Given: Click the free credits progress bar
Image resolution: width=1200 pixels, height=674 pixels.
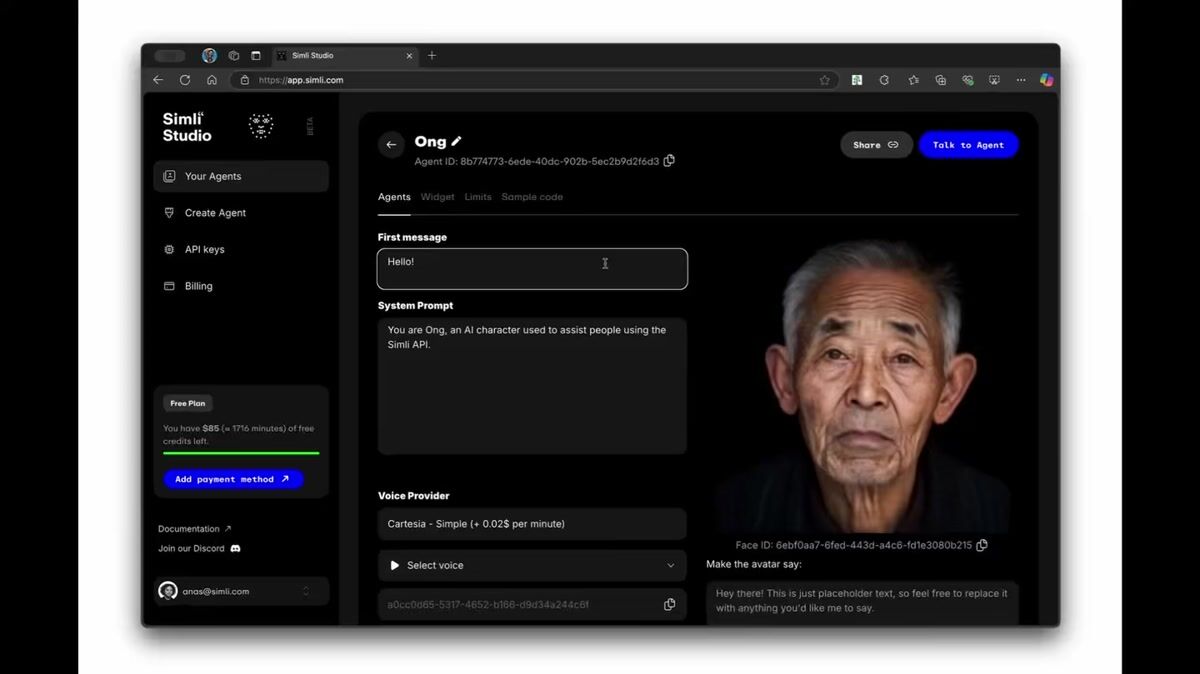Looking at the screenshot, I should [241, 453].
